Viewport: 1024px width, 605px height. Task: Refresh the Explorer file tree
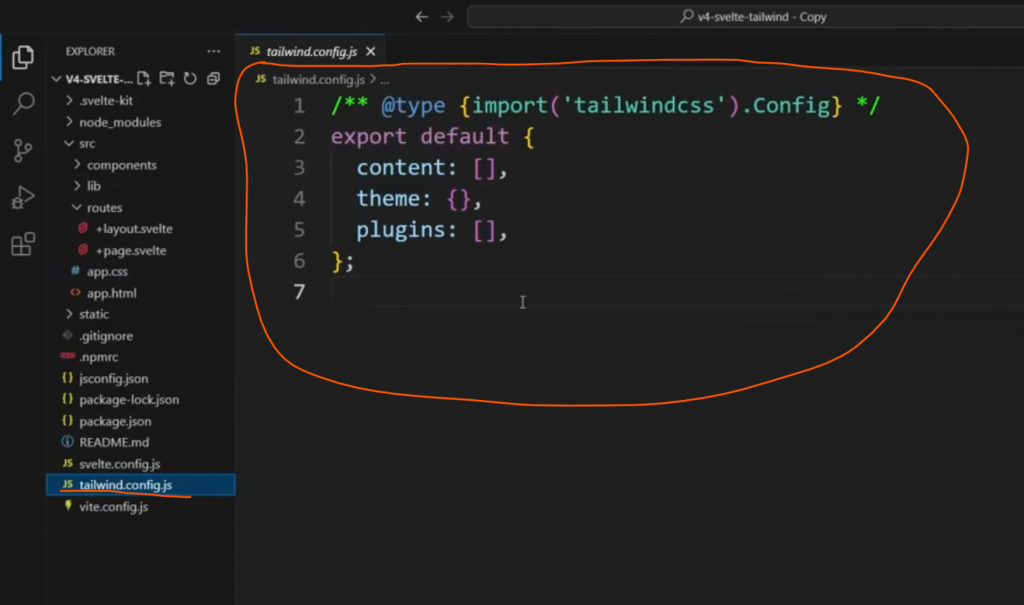click(190, 79)
